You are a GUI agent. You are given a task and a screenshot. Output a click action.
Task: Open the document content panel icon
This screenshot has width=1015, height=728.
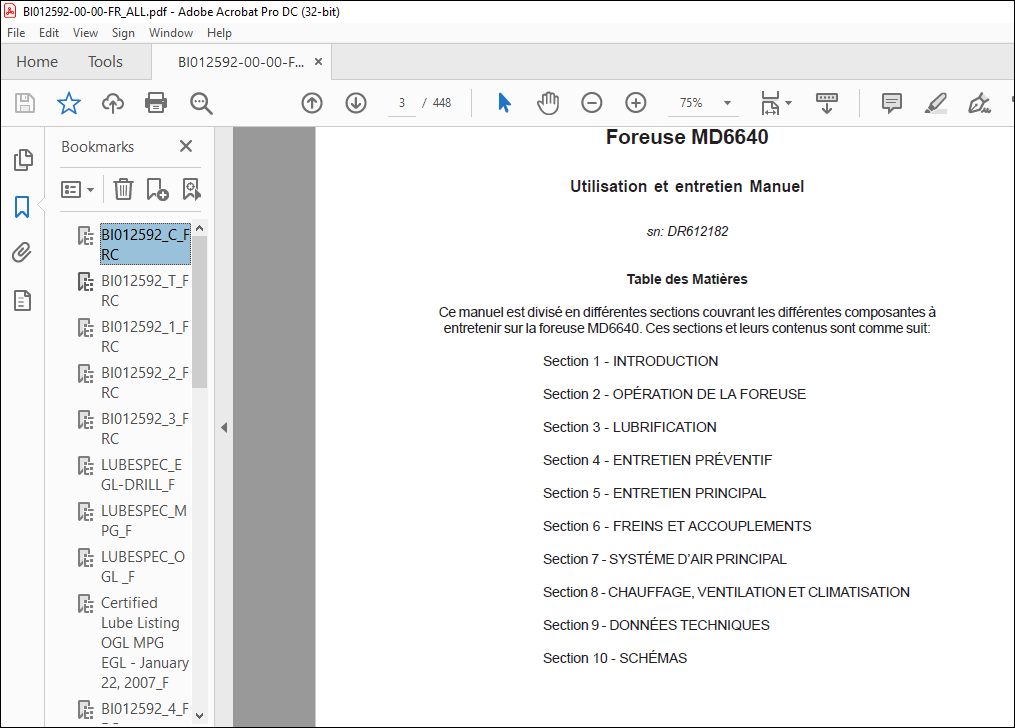(23, 300)
